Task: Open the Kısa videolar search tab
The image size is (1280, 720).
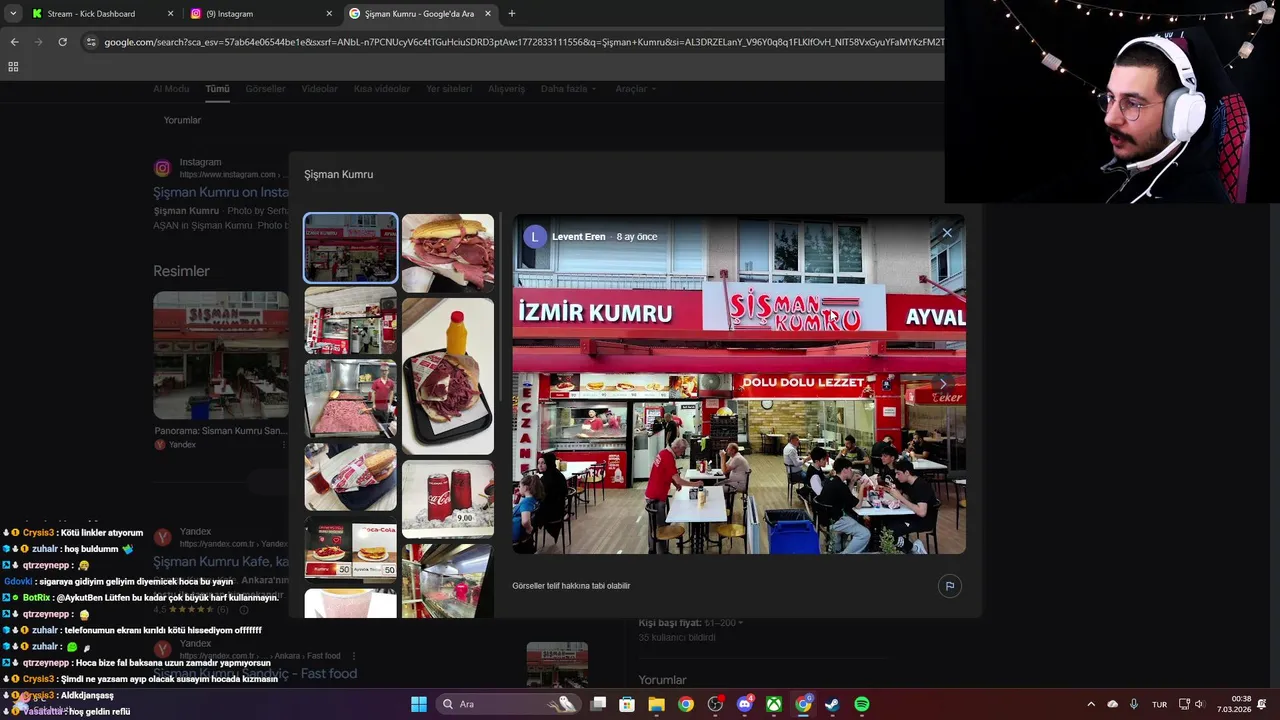Action: pyautogui.click(x=382, y=89)
